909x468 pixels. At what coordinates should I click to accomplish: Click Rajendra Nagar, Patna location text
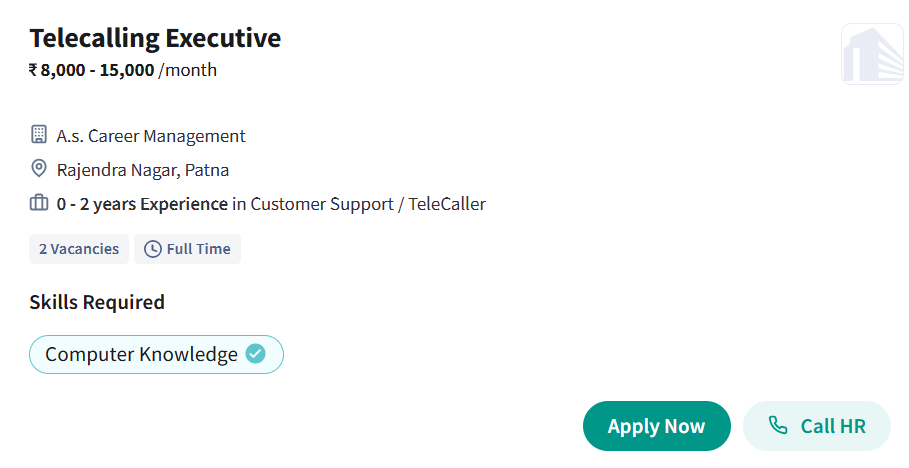143,170
